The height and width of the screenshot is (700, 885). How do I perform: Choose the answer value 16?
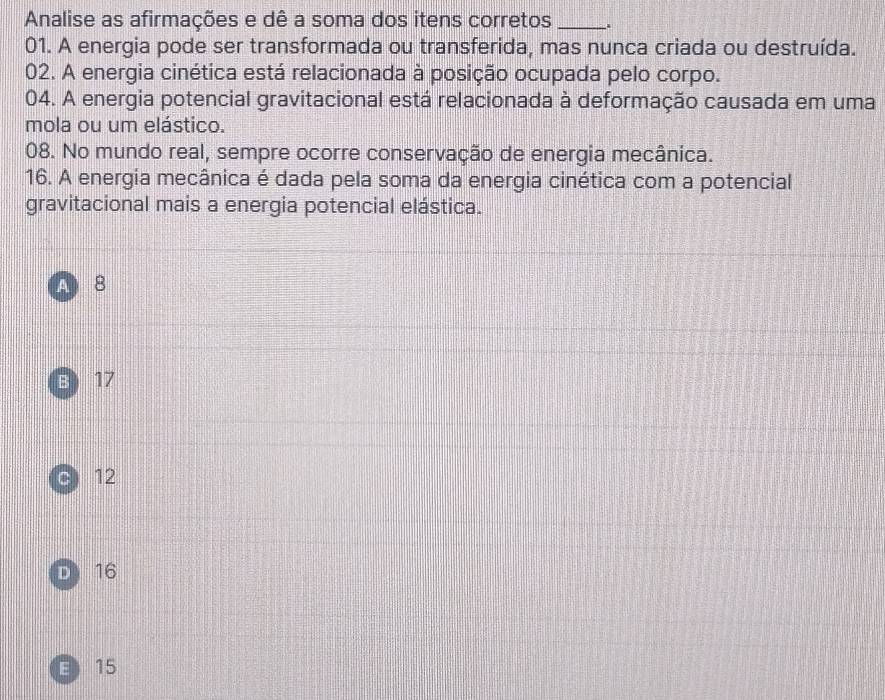click(106, 571)
